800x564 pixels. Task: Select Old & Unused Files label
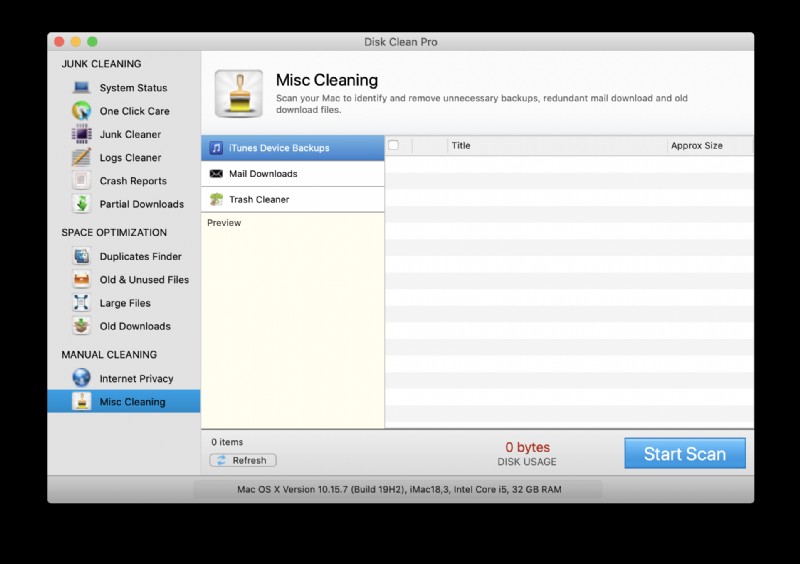[x=144, y=280]
